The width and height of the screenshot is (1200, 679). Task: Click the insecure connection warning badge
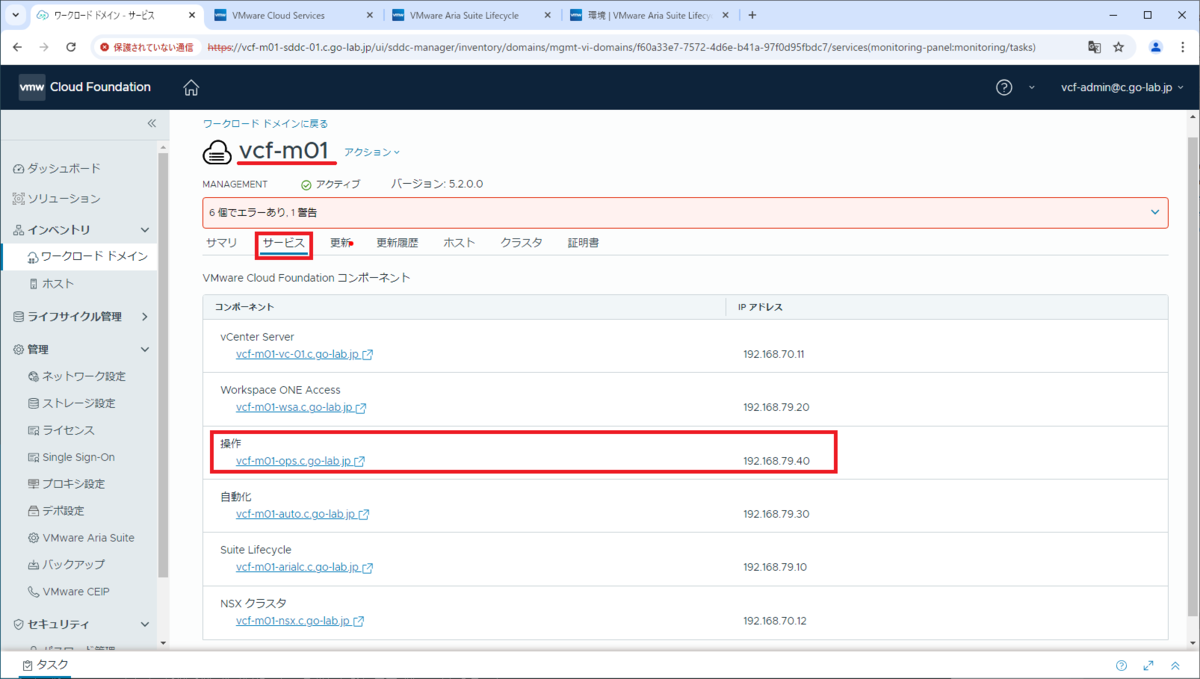pos(148,47)
